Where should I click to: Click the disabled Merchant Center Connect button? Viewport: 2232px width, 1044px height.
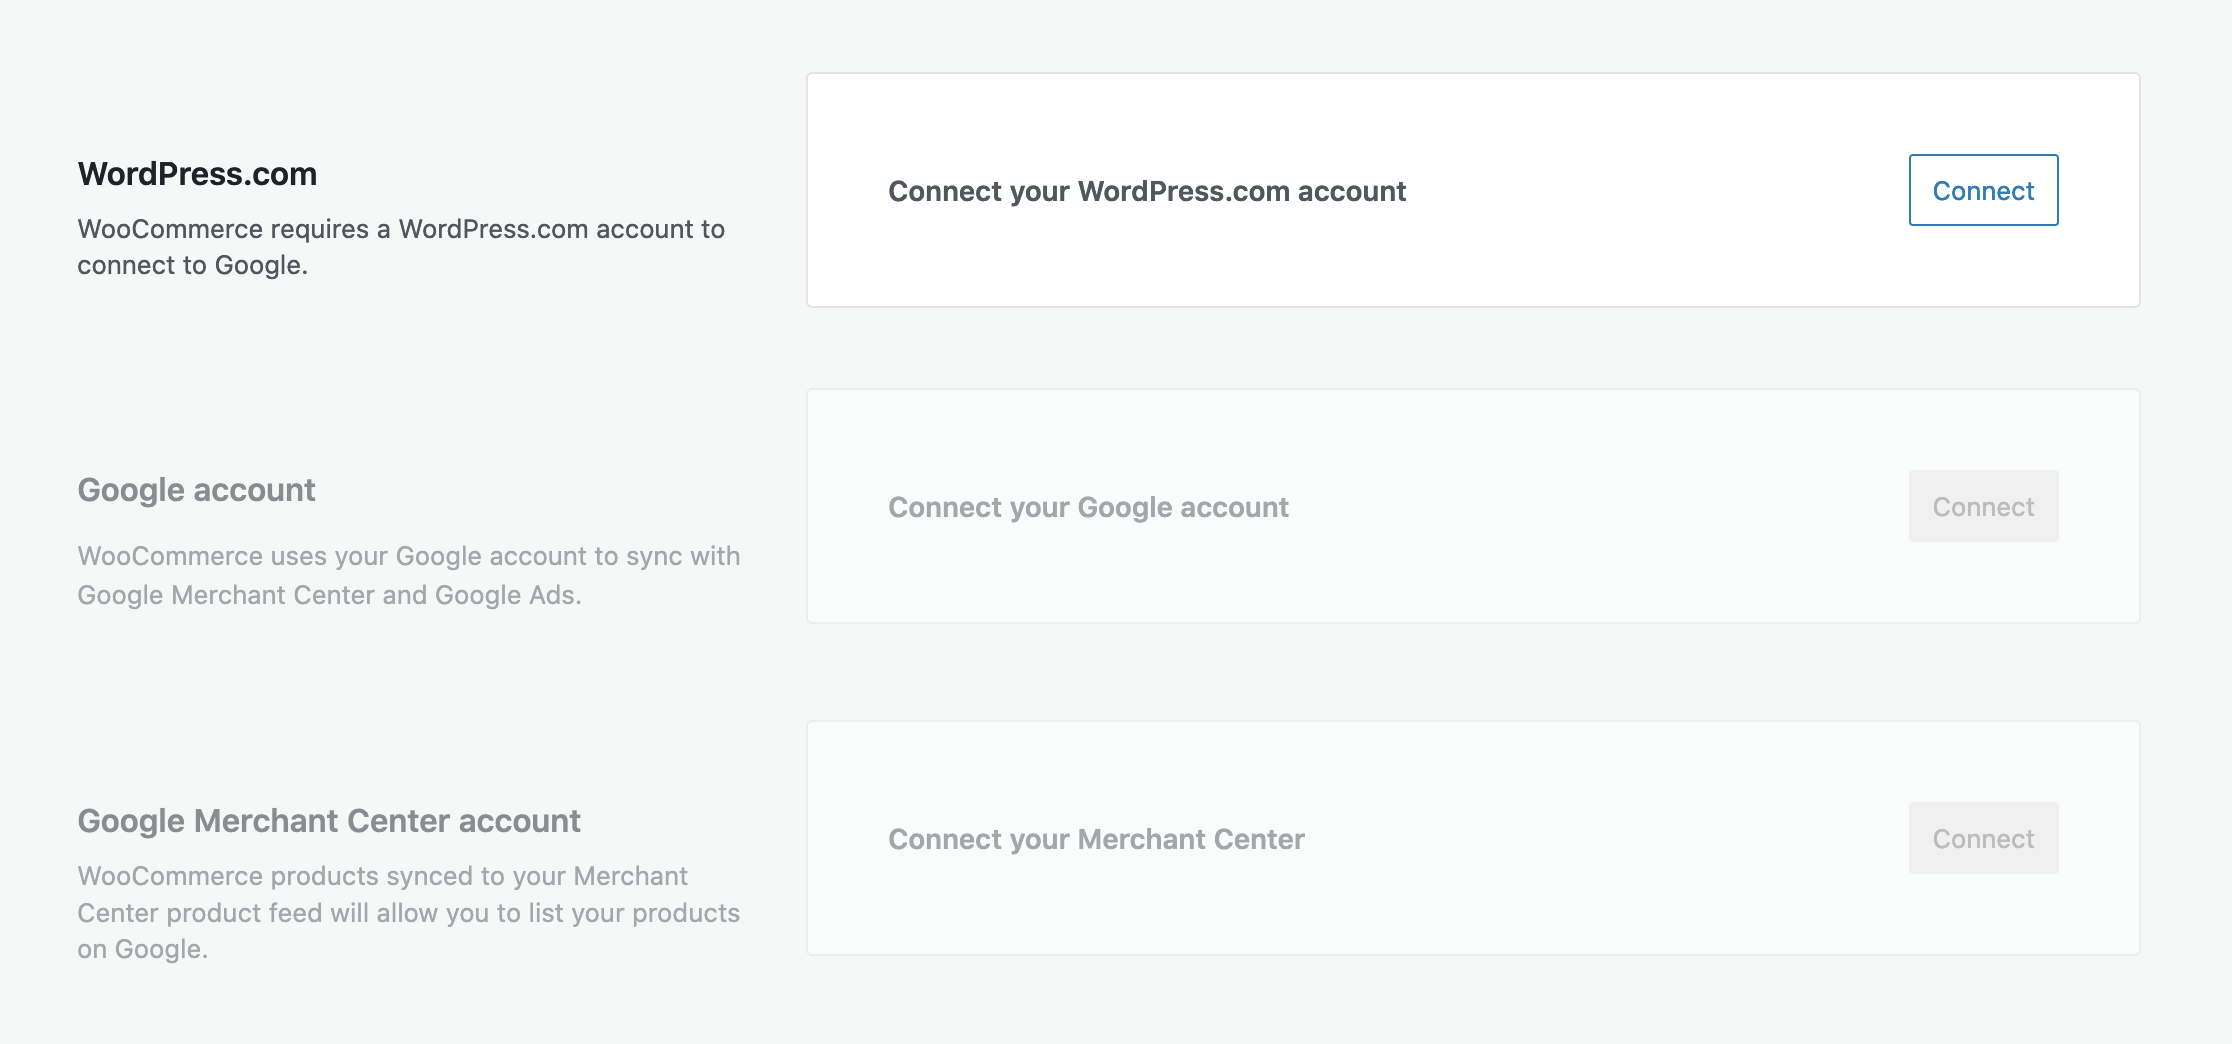[x=1983, y=838]
